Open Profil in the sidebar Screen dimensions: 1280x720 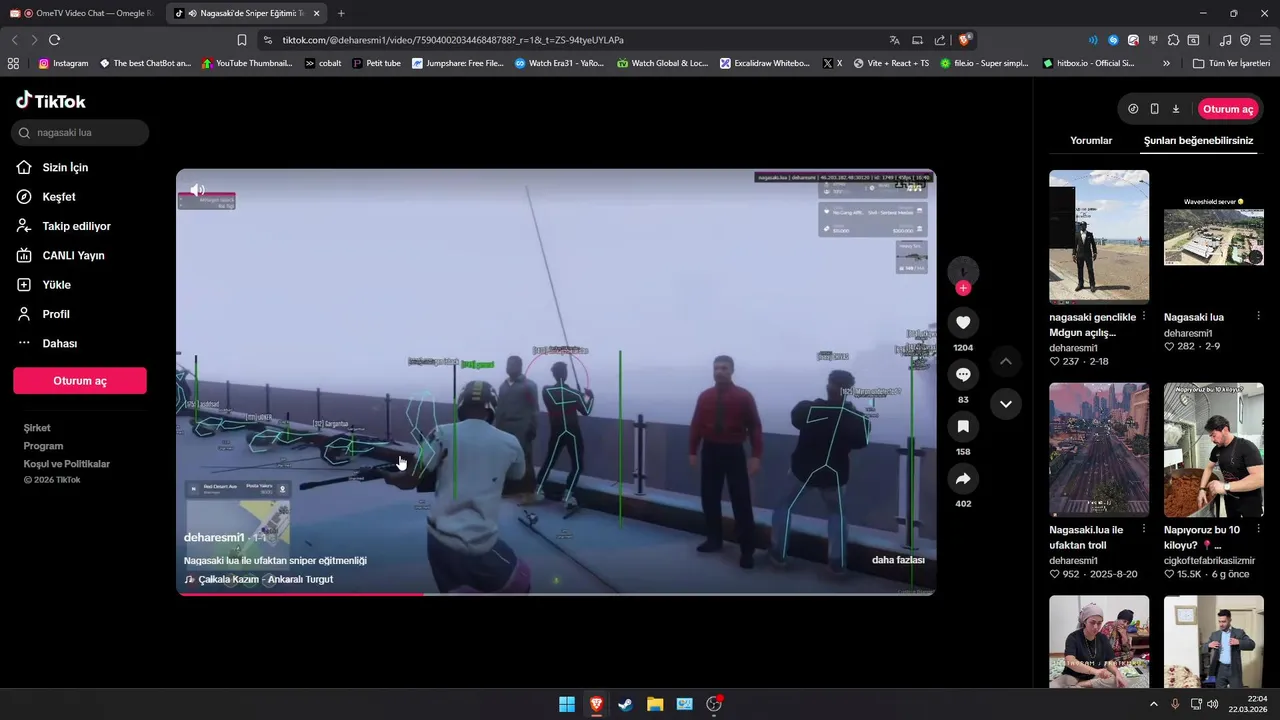56,314
